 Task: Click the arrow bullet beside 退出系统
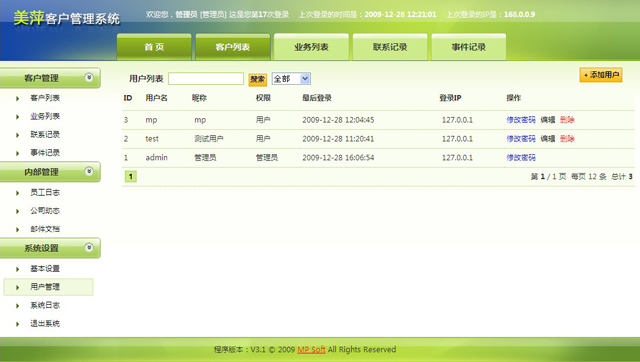point(18,324)
